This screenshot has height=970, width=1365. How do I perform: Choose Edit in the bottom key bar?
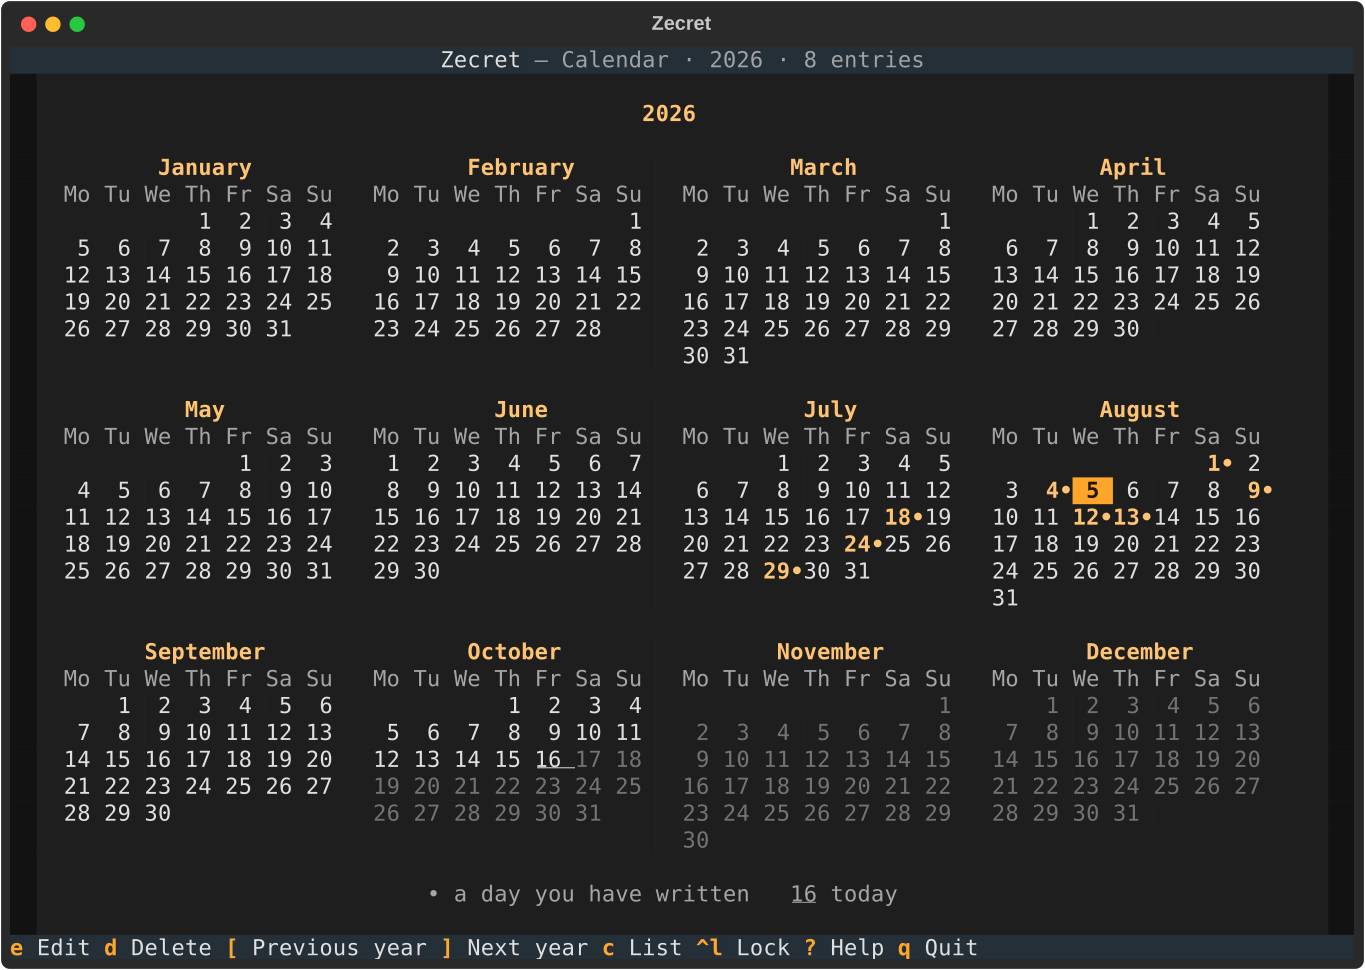pyautogui.click(x=50, y=948)
